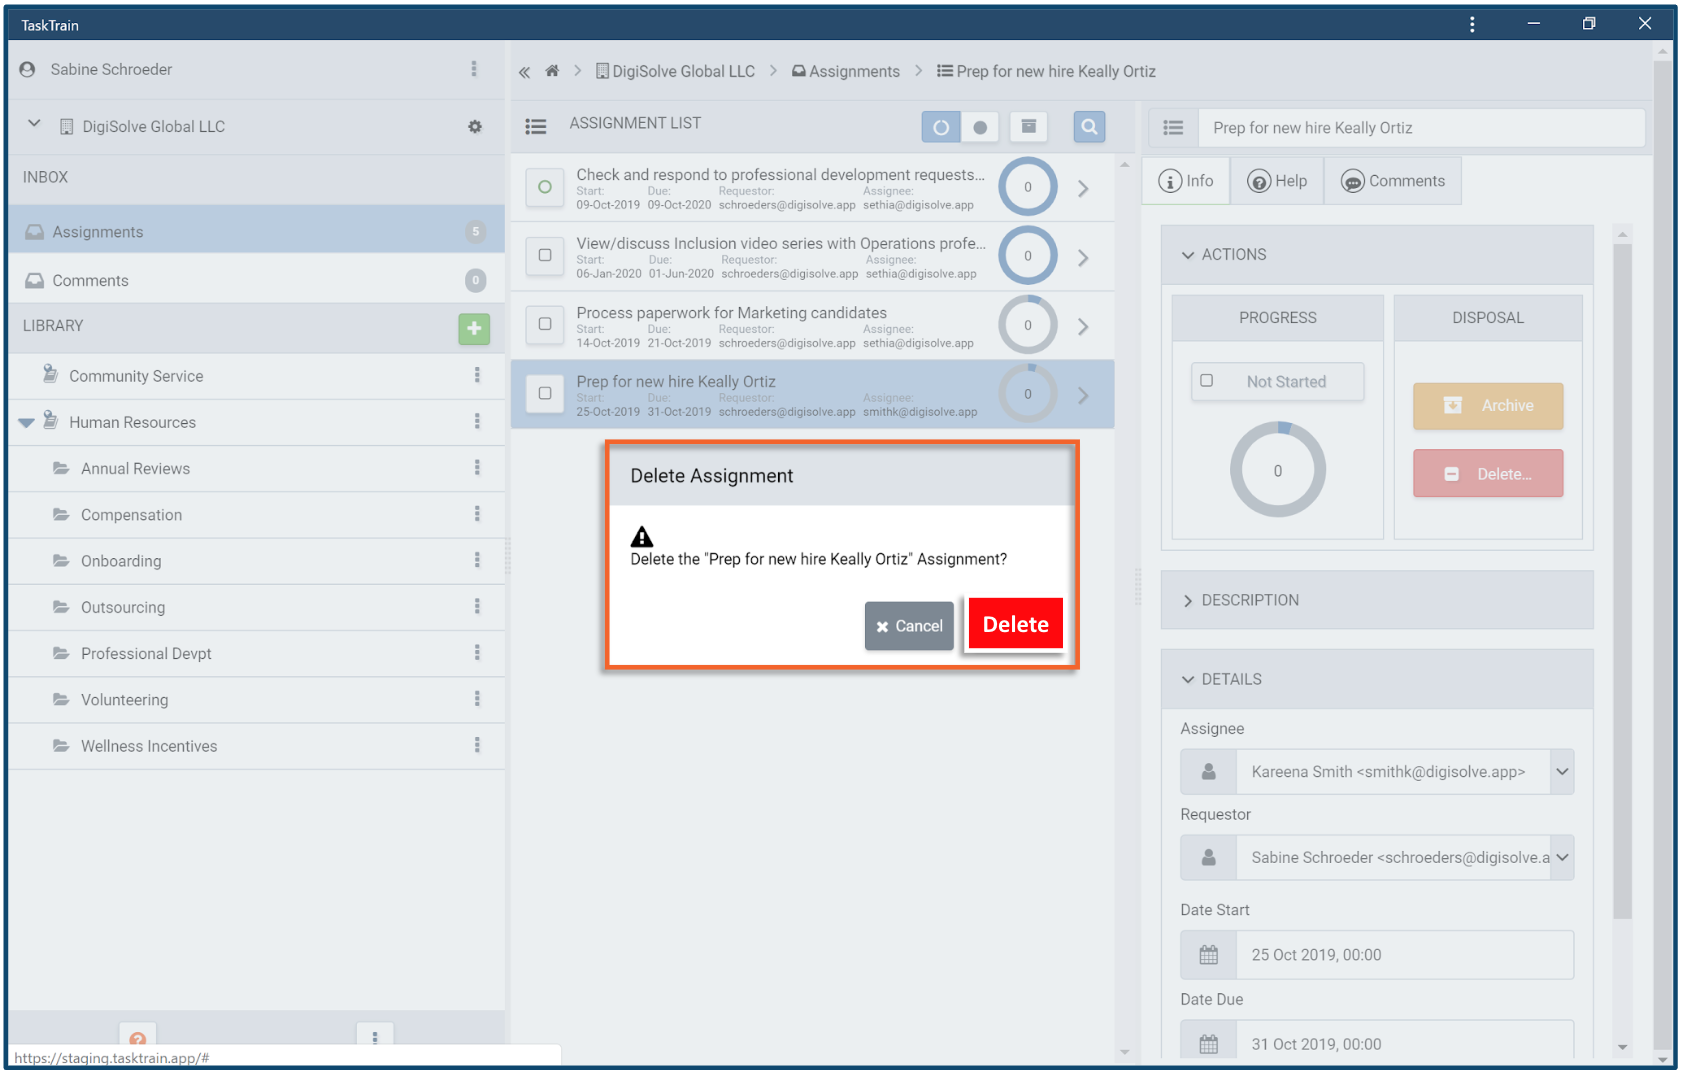Confirm deletion with the red Delete button
Screen dimensions: 1681x1073
point(1015,624)
